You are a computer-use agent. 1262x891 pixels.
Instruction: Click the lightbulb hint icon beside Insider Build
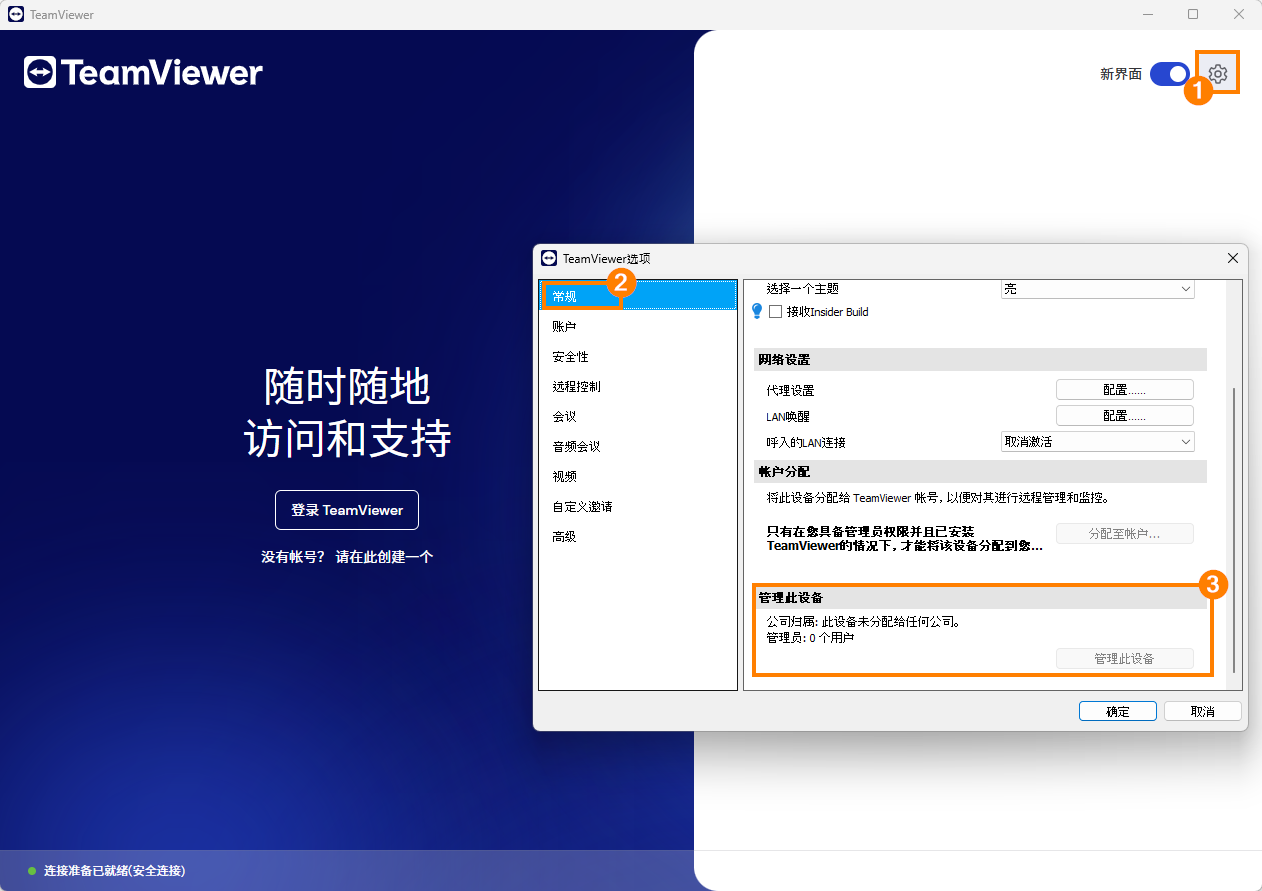(x=757, y=311)
